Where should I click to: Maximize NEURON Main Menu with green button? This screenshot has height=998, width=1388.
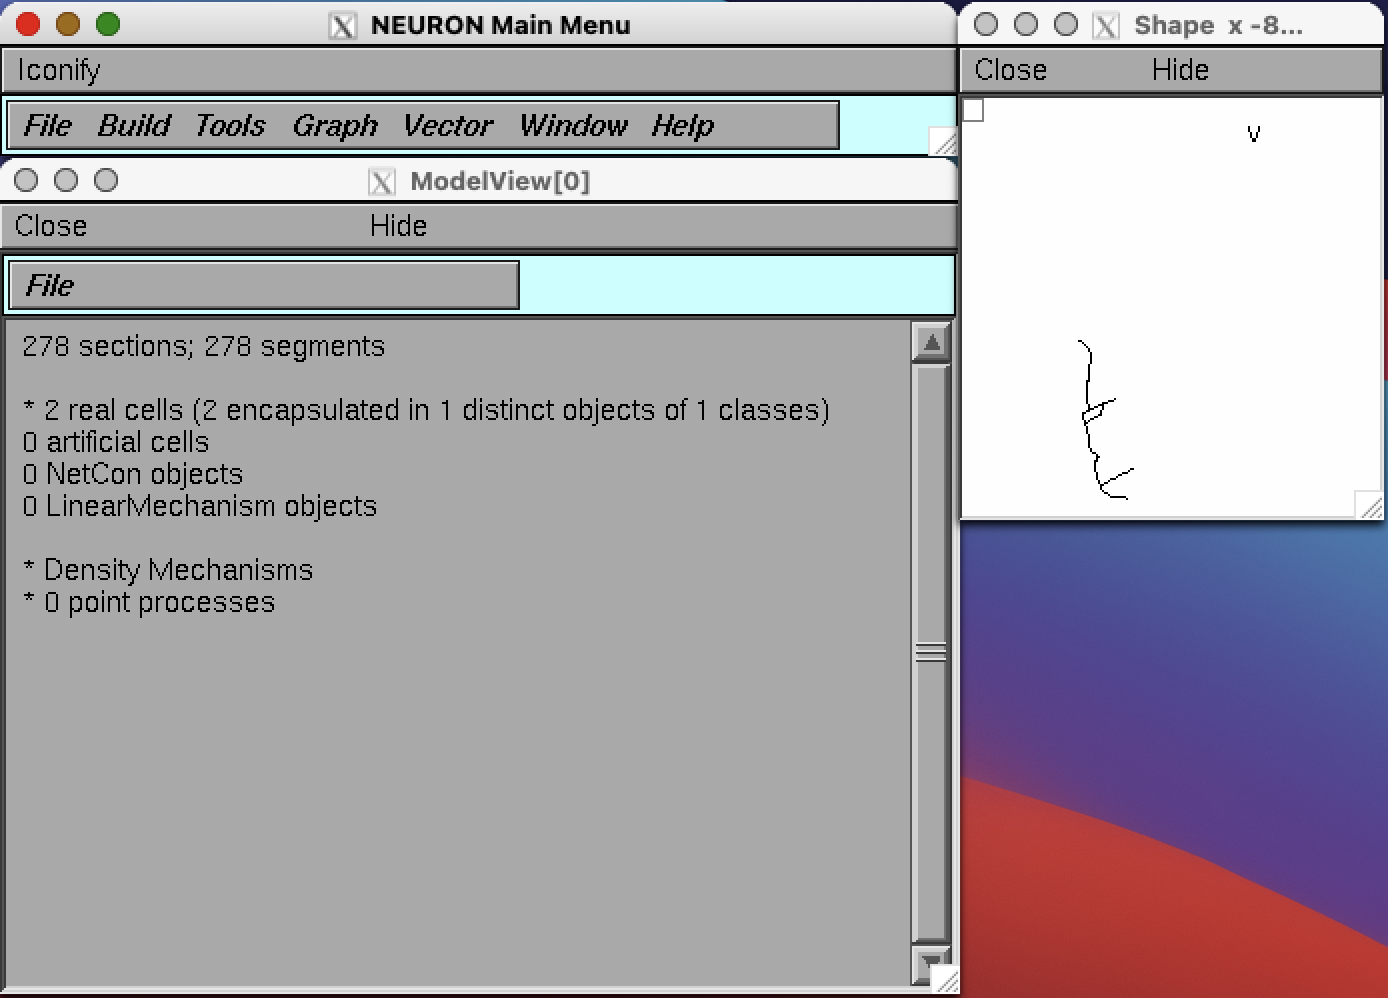108,24
